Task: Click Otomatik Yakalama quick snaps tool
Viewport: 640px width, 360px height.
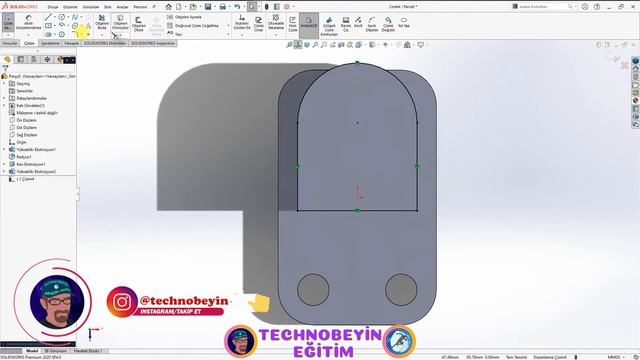Action: point(276,22)
